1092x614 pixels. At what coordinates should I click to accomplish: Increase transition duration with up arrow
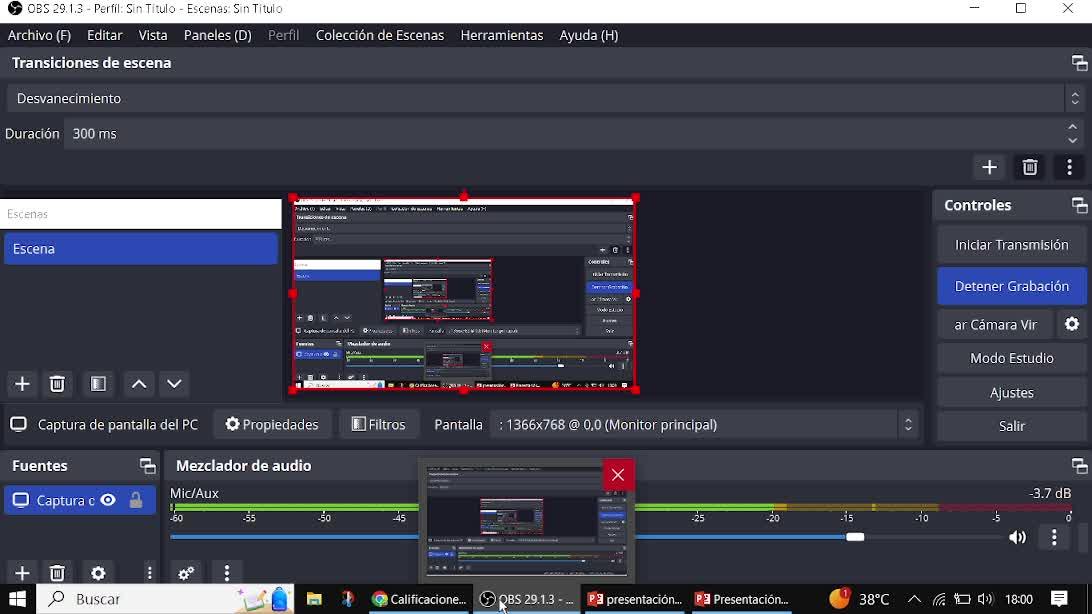(1072, 127)
